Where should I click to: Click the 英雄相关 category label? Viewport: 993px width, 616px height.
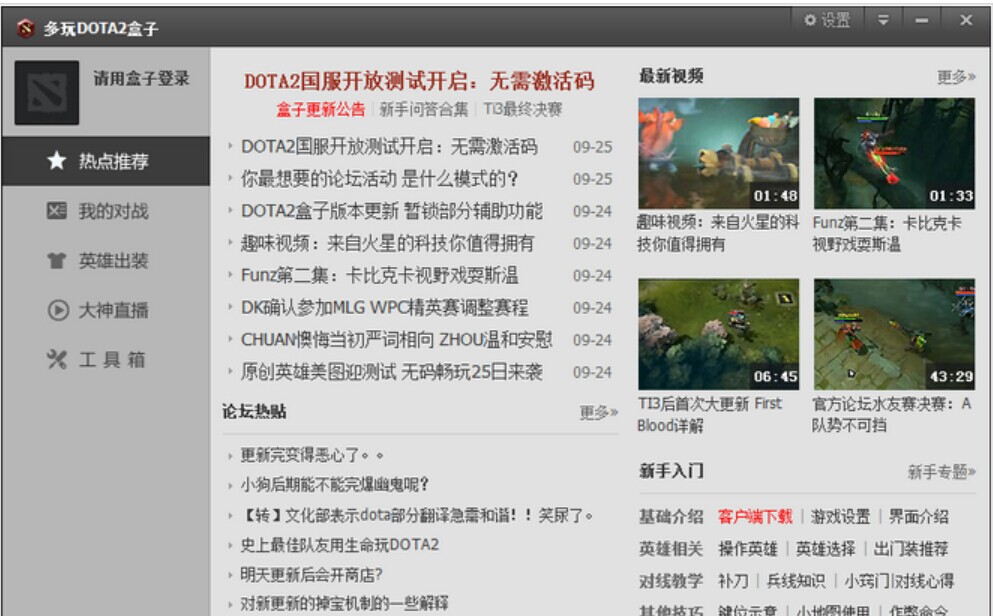671,549
